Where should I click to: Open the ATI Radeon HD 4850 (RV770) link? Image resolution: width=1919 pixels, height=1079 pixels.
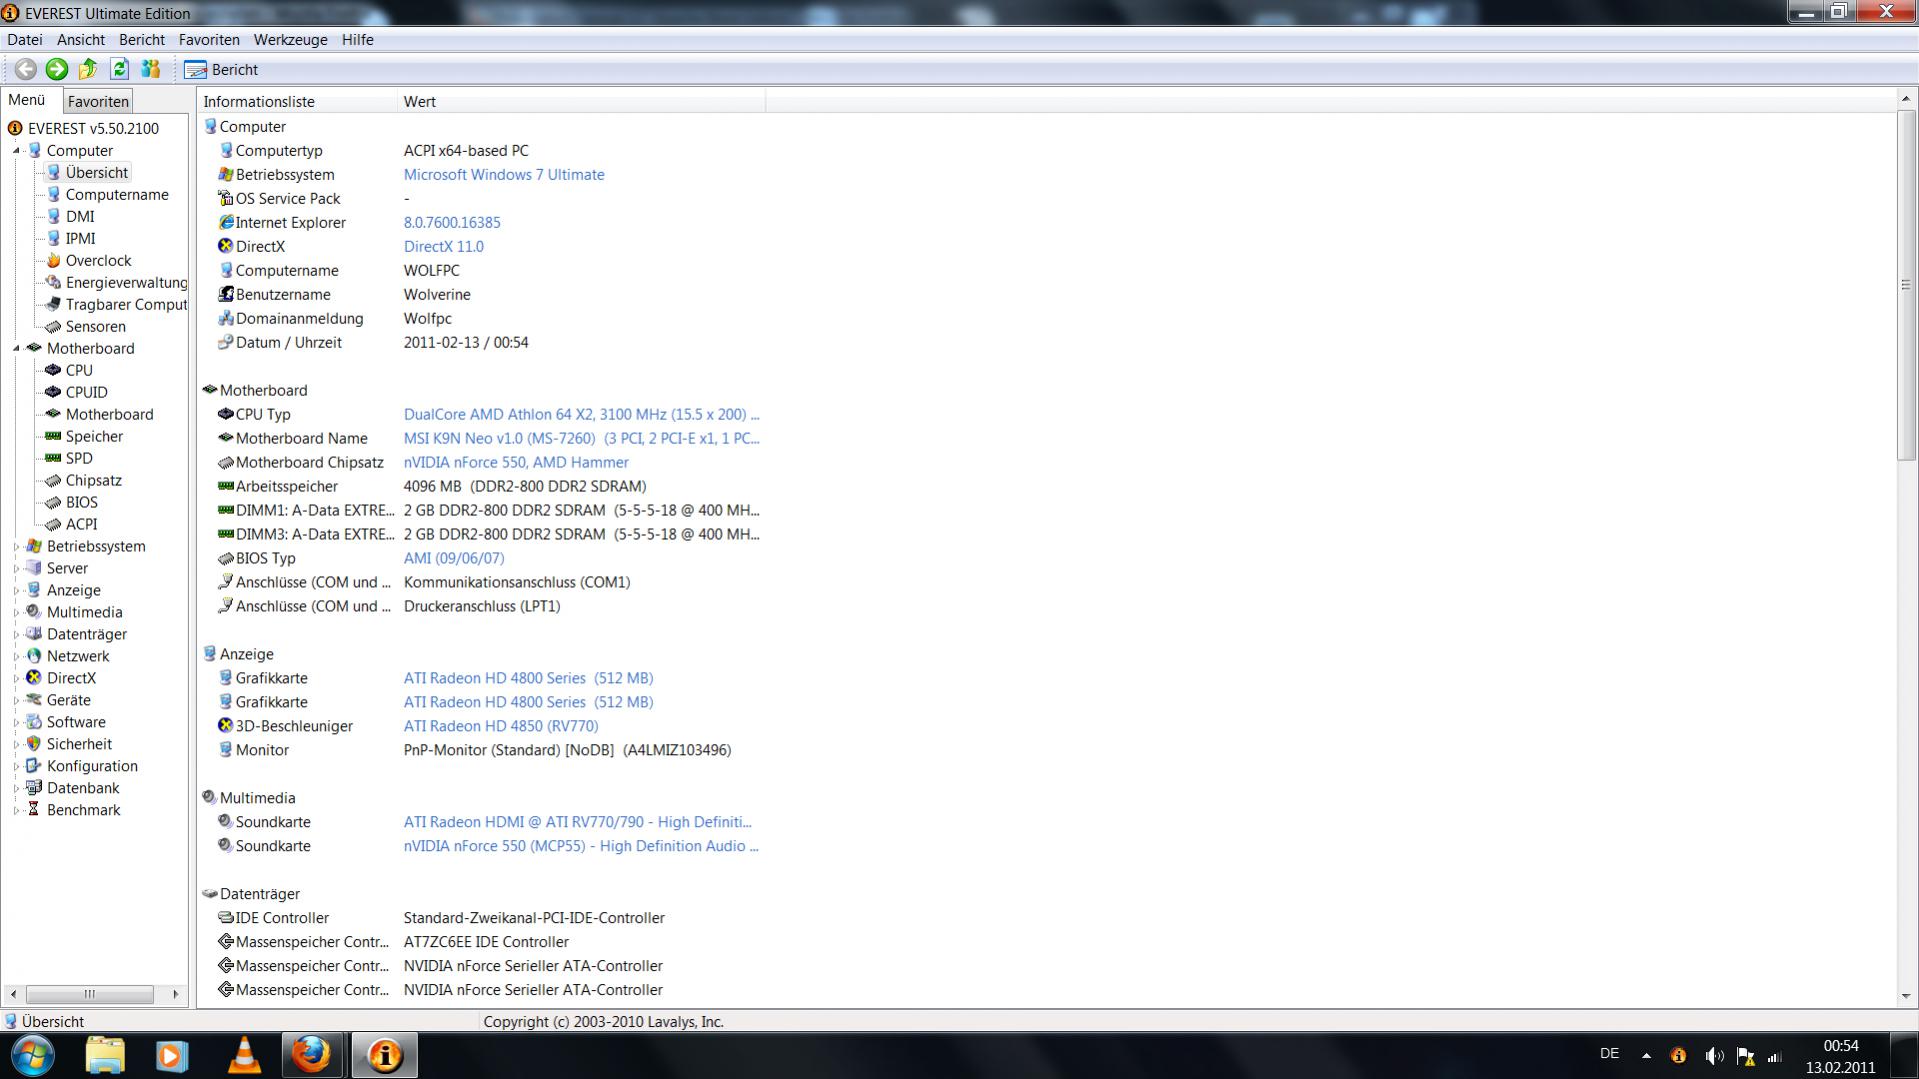tap(501, 726)
